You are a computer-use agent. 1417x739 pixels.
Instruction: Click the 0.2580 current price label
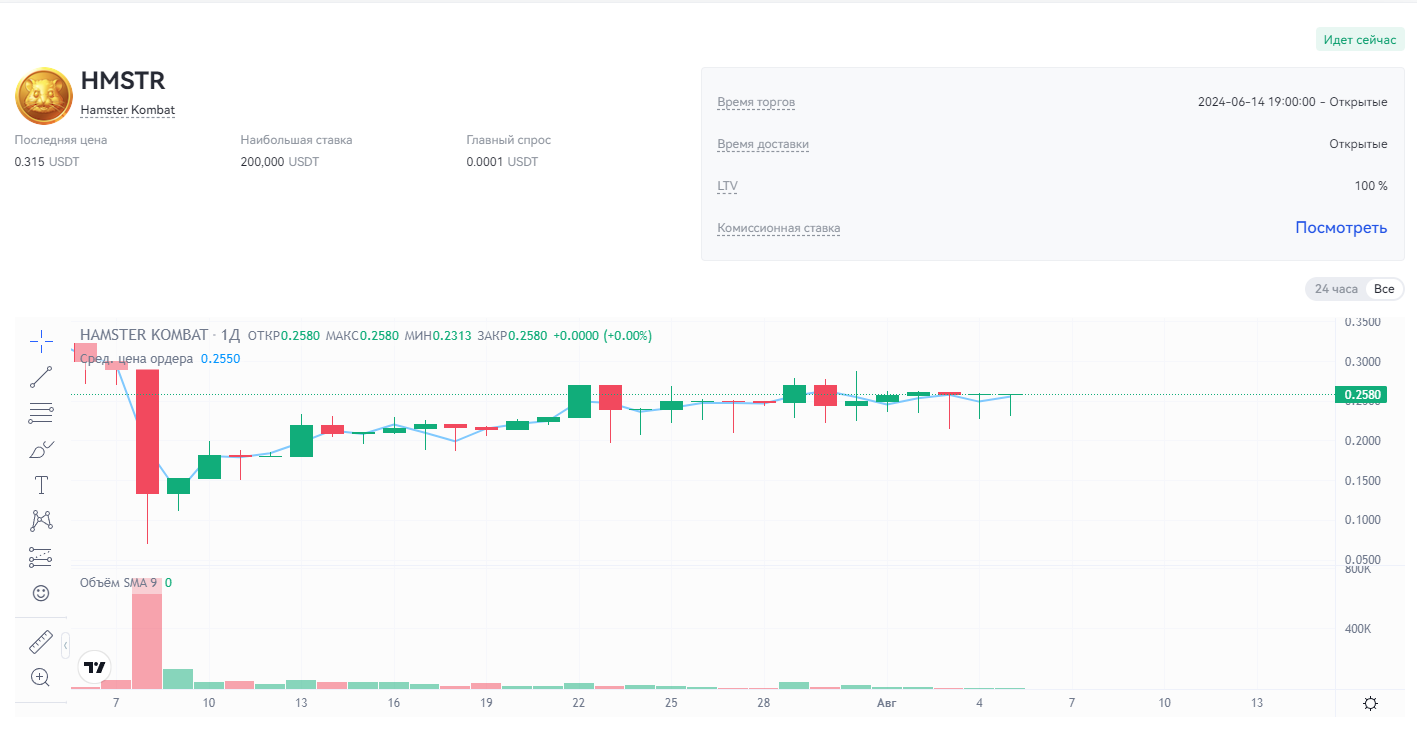pyautogui.click(x=1363, y=395)
